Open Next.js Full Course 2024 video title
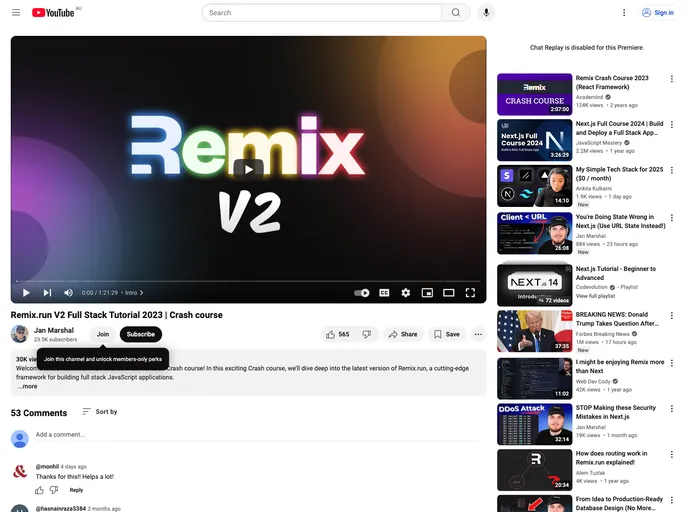The image size is (688, 512). (x=619, y=128)
